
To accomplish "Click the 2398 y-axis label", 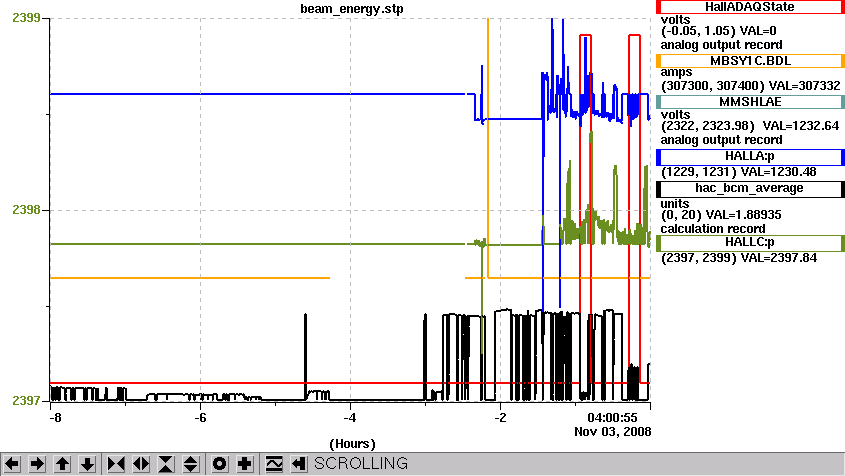I will (26, 210).
